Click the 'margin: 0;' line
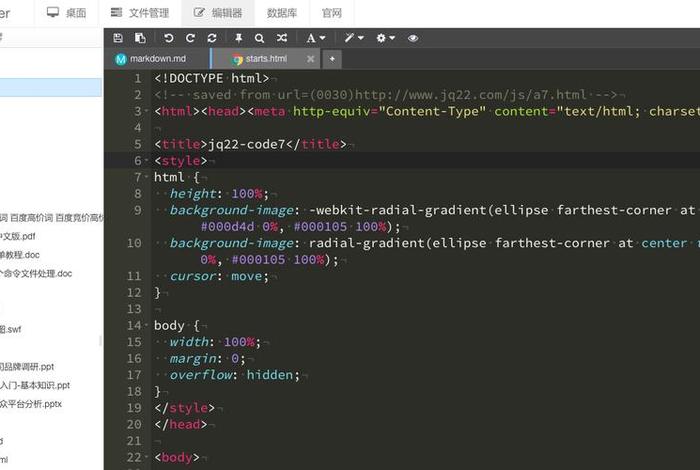The width and height of the screenshot is (700, 470). pyautogui.click(x=207, y=358)
